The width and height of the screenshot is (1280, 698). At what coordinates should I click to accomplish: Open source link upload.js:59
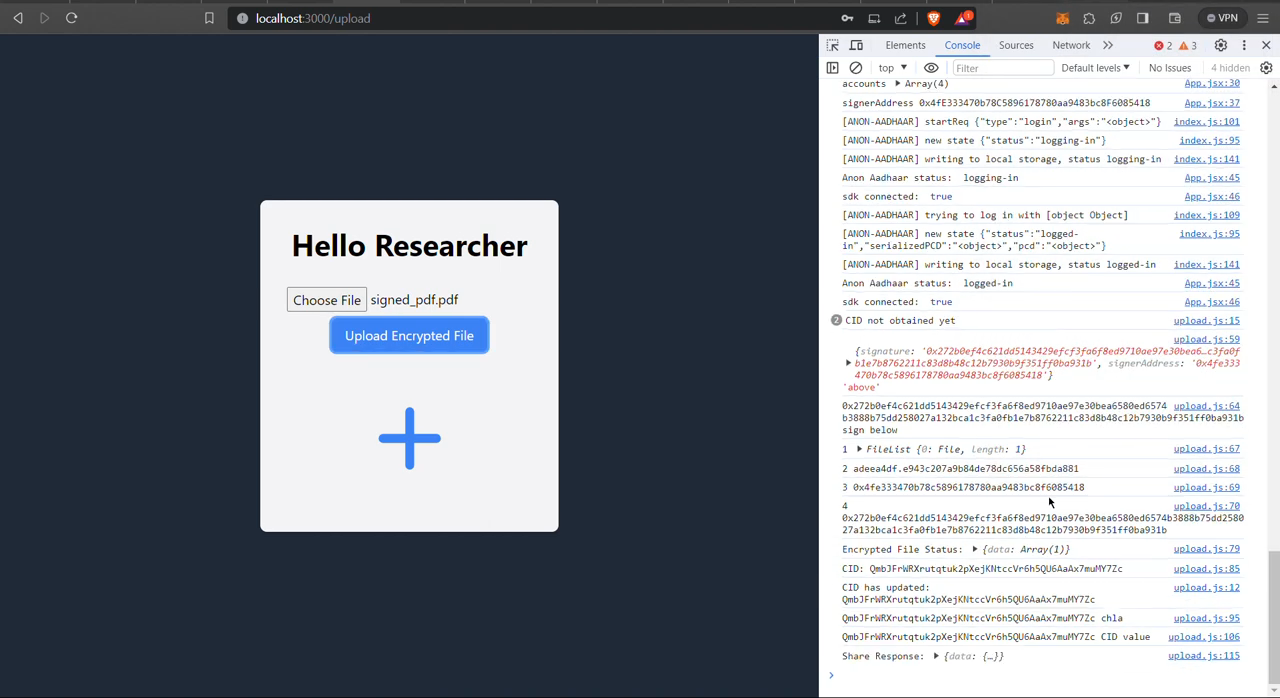(1206, 340)
